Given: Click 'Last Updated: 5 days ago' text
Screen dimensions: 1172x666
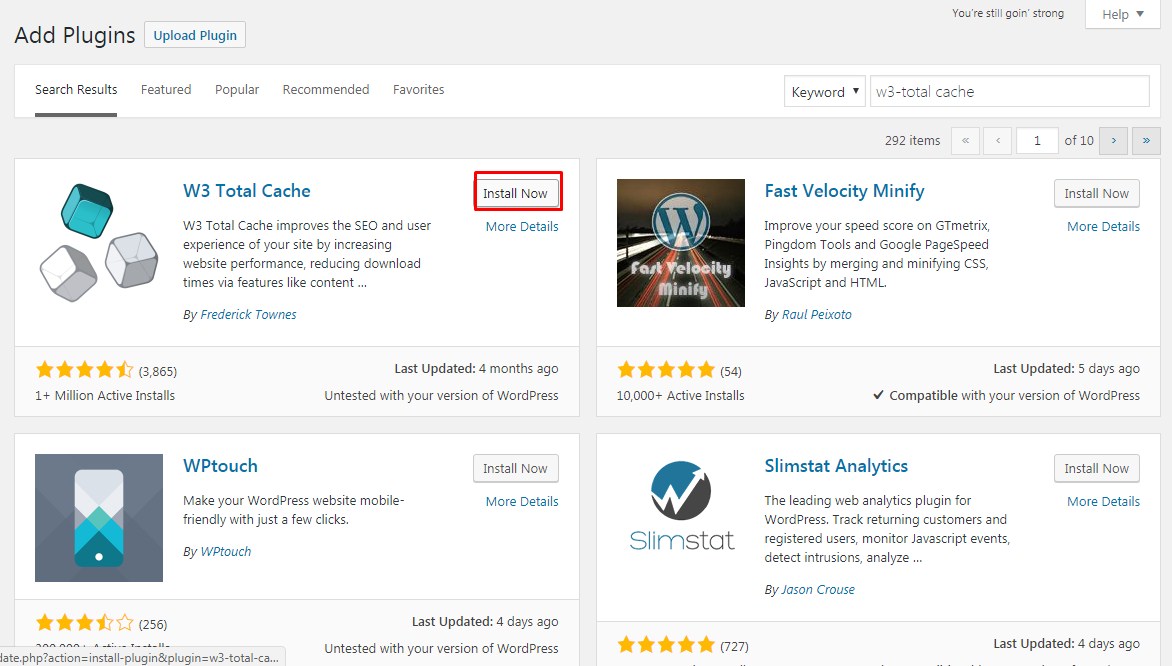Looking at the screenshot, I should (1067, 369).
